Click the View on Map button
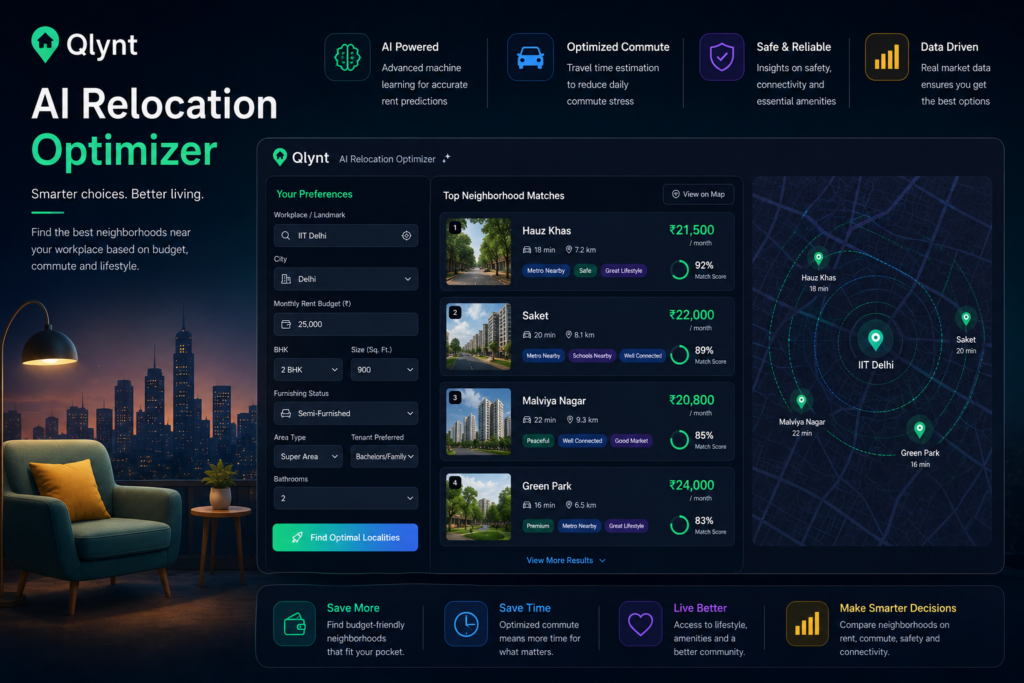The image size is (1024, 683). click(x=698, y=194)
